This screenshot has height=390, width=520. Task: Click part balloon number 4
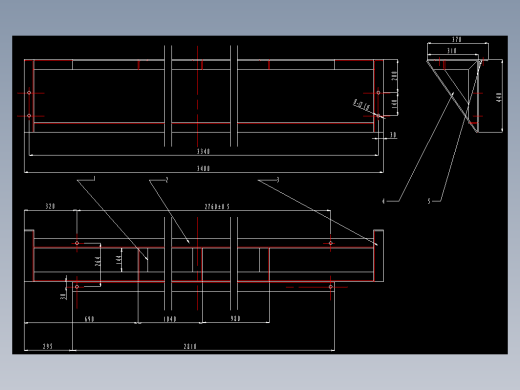tap(383, 201)
